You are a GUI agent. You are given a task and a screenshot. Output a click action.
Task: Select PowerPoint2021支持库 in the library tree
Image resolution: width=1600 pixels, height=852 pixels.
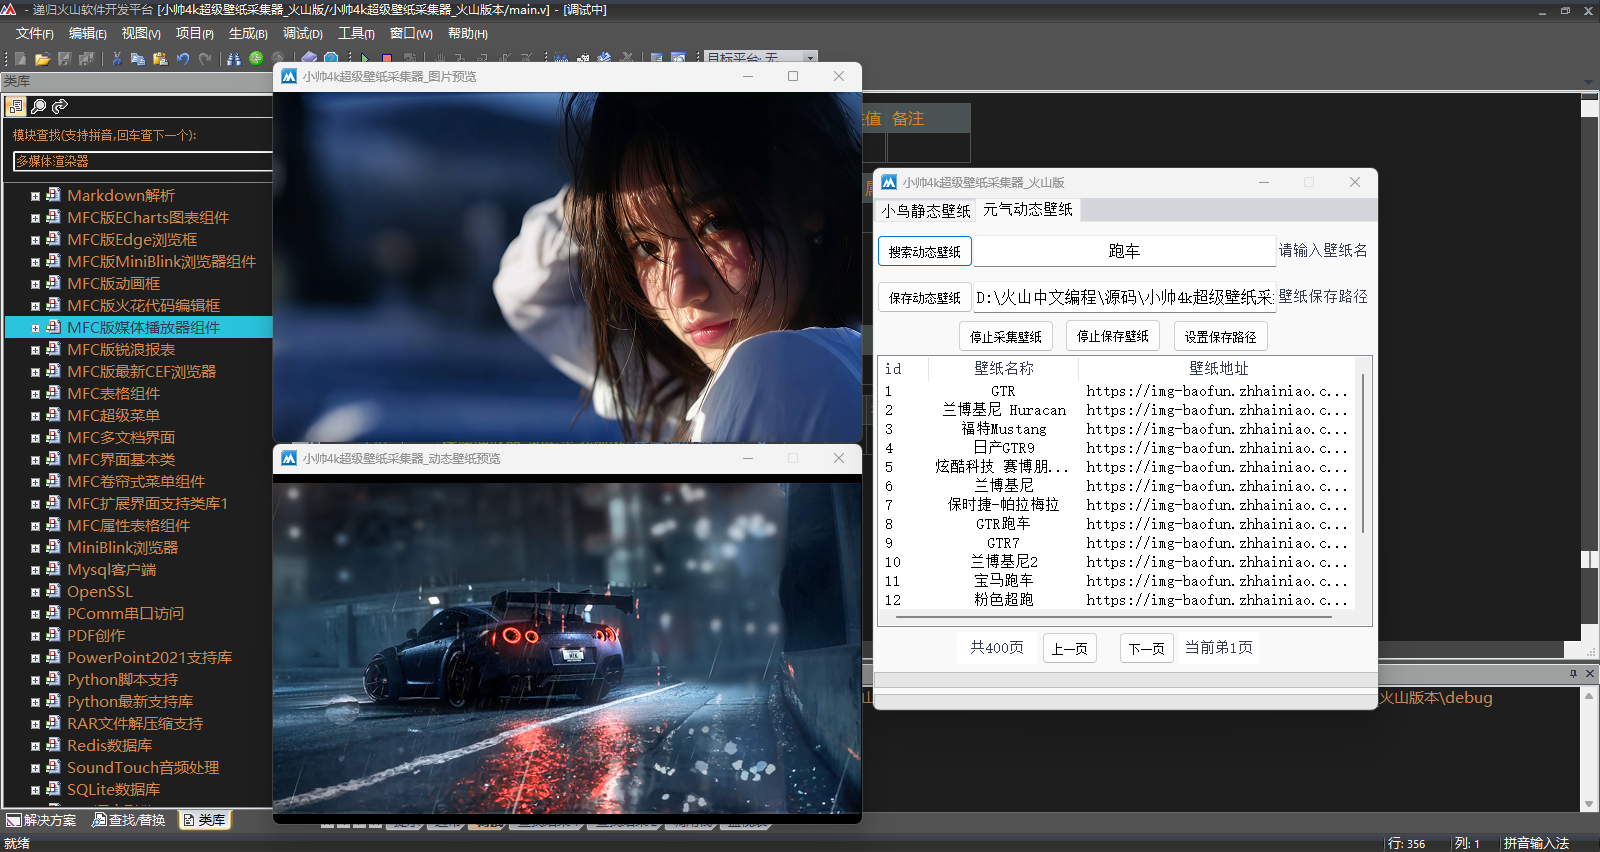point(150,657)
